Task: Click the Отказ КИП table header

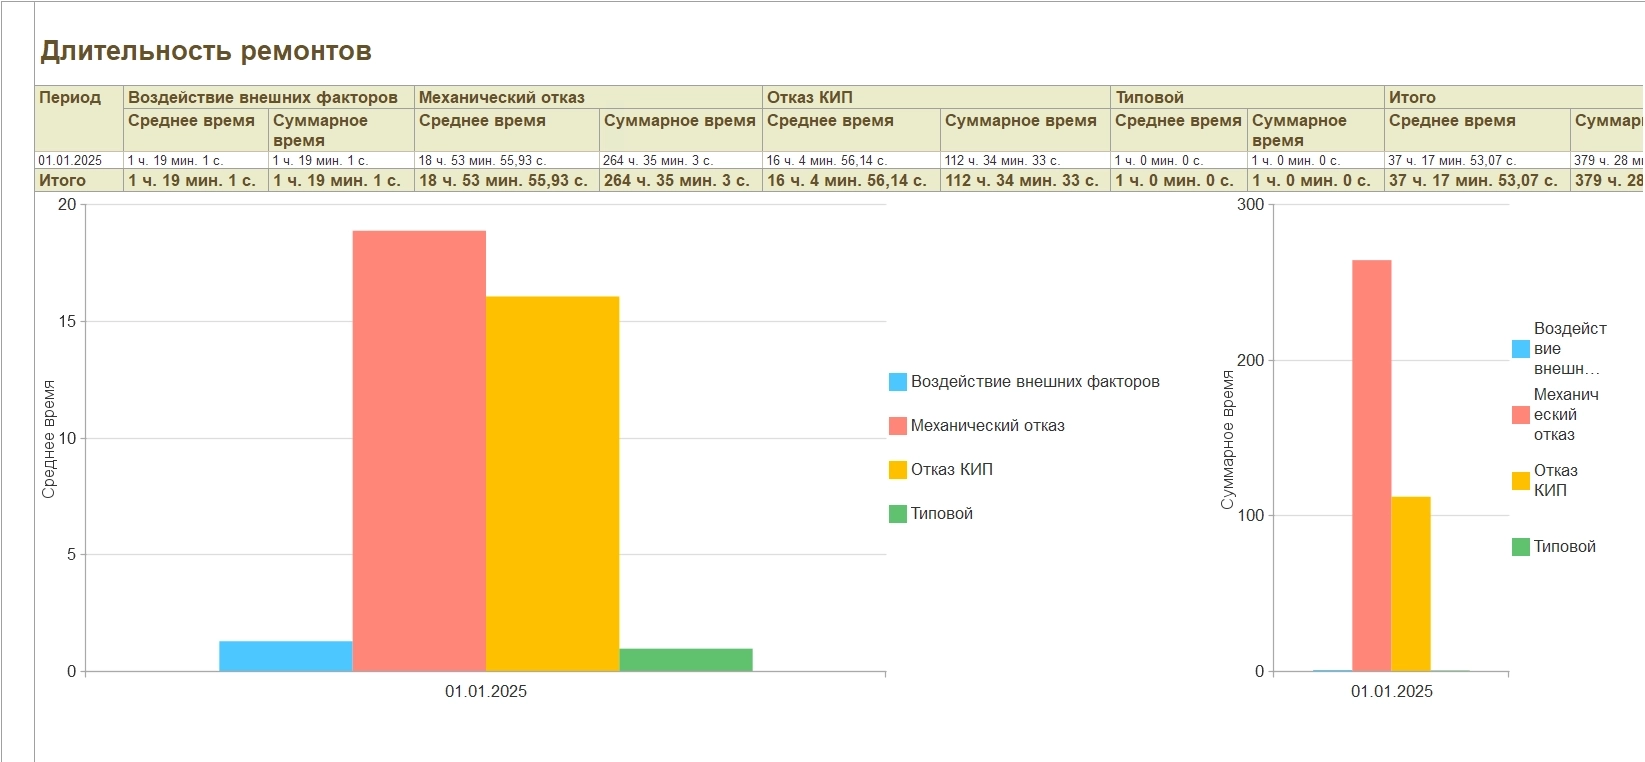Action: pos(809,98)
